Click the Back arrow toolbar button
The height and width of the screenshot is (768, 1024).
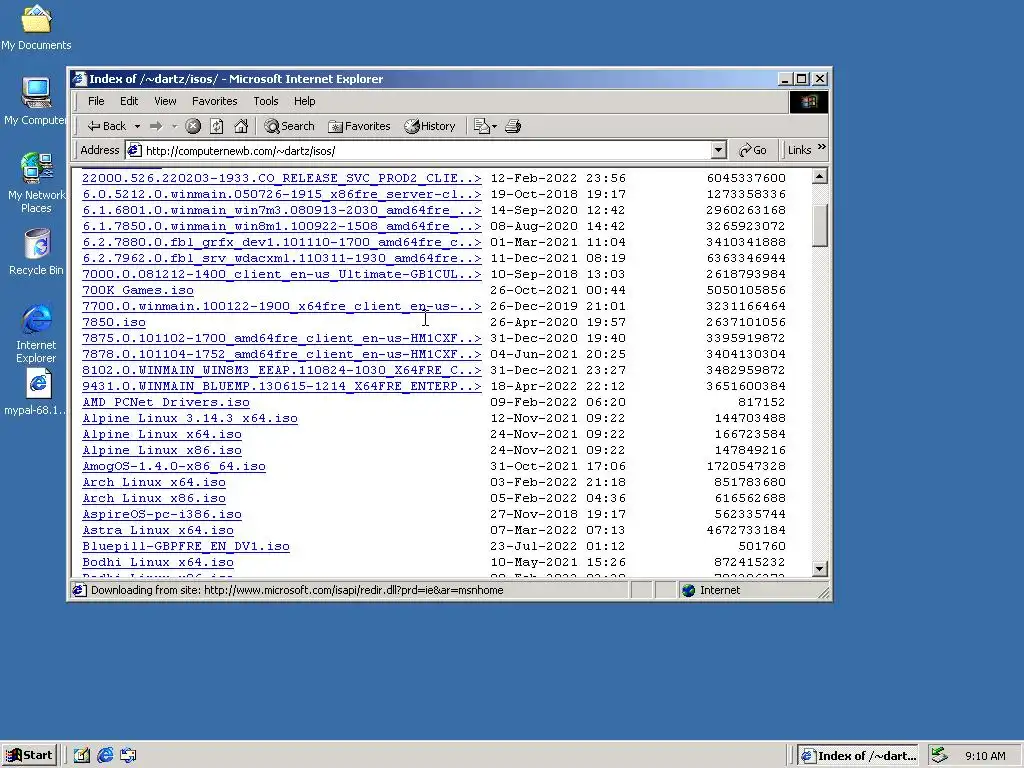point(106,126)
